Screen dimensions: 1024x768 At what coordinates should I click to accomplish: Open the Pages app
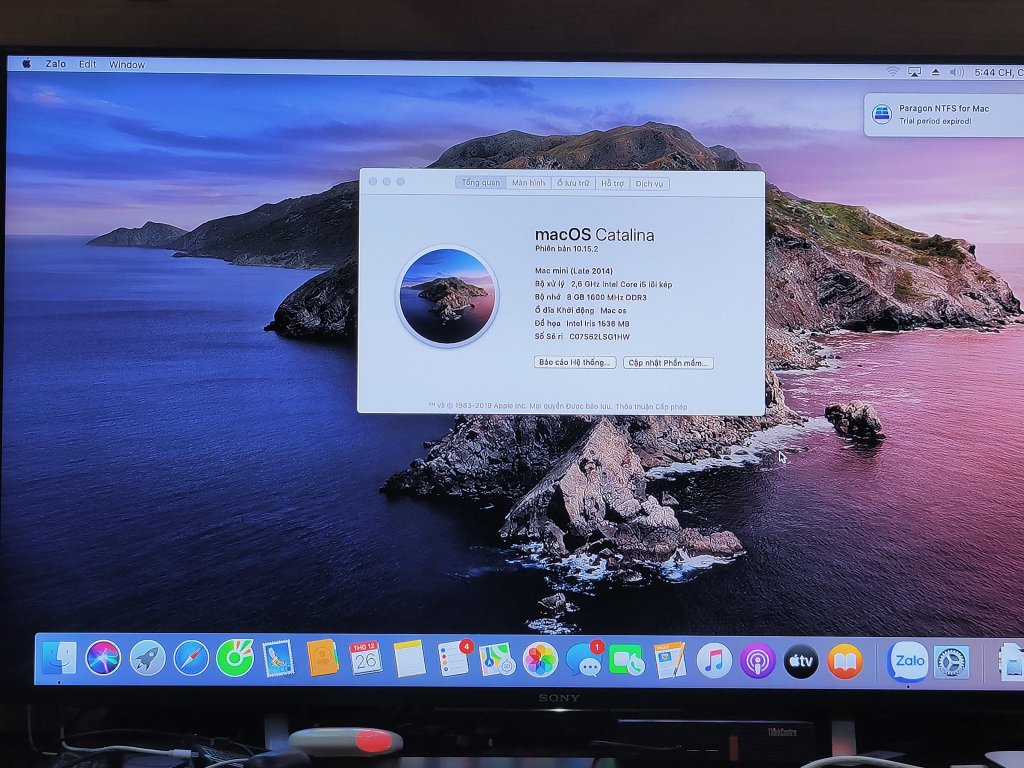(671, 660)
